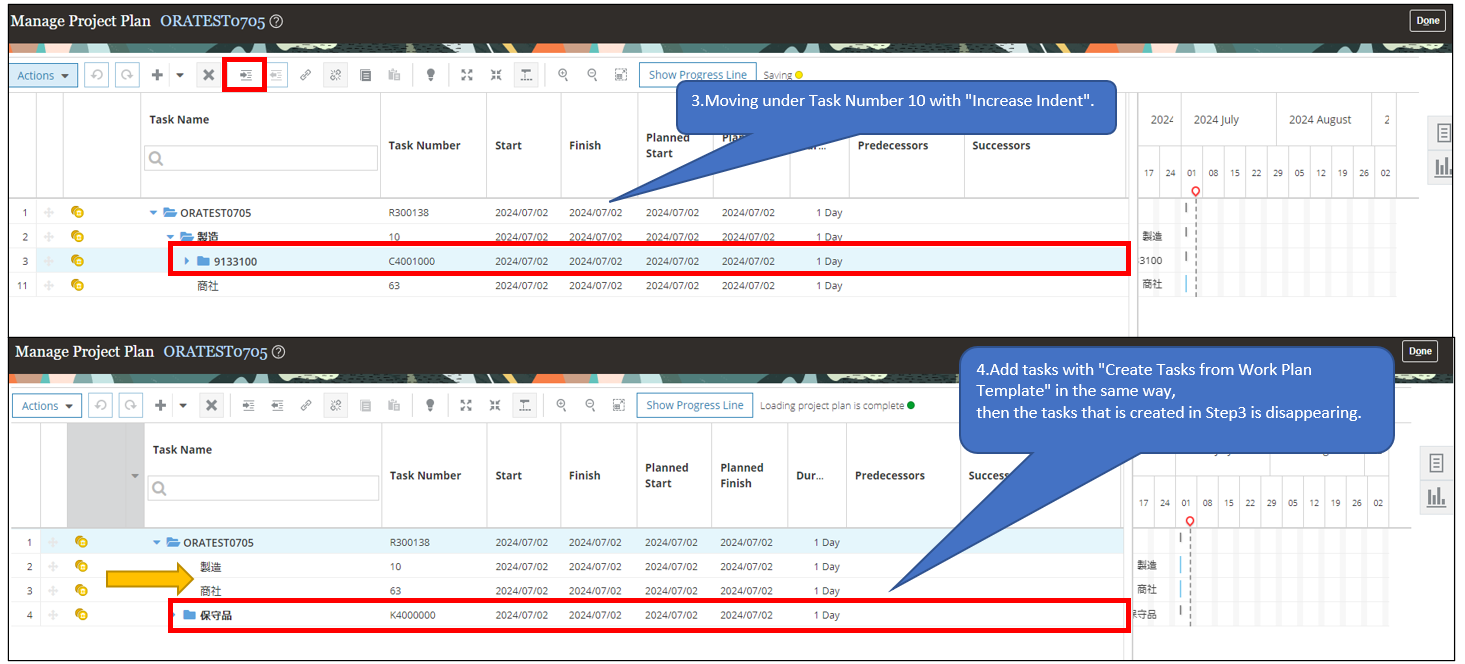Click Copy icon in upper plan window toolbar
1465x664 pixels.
(x=365, y=75)
